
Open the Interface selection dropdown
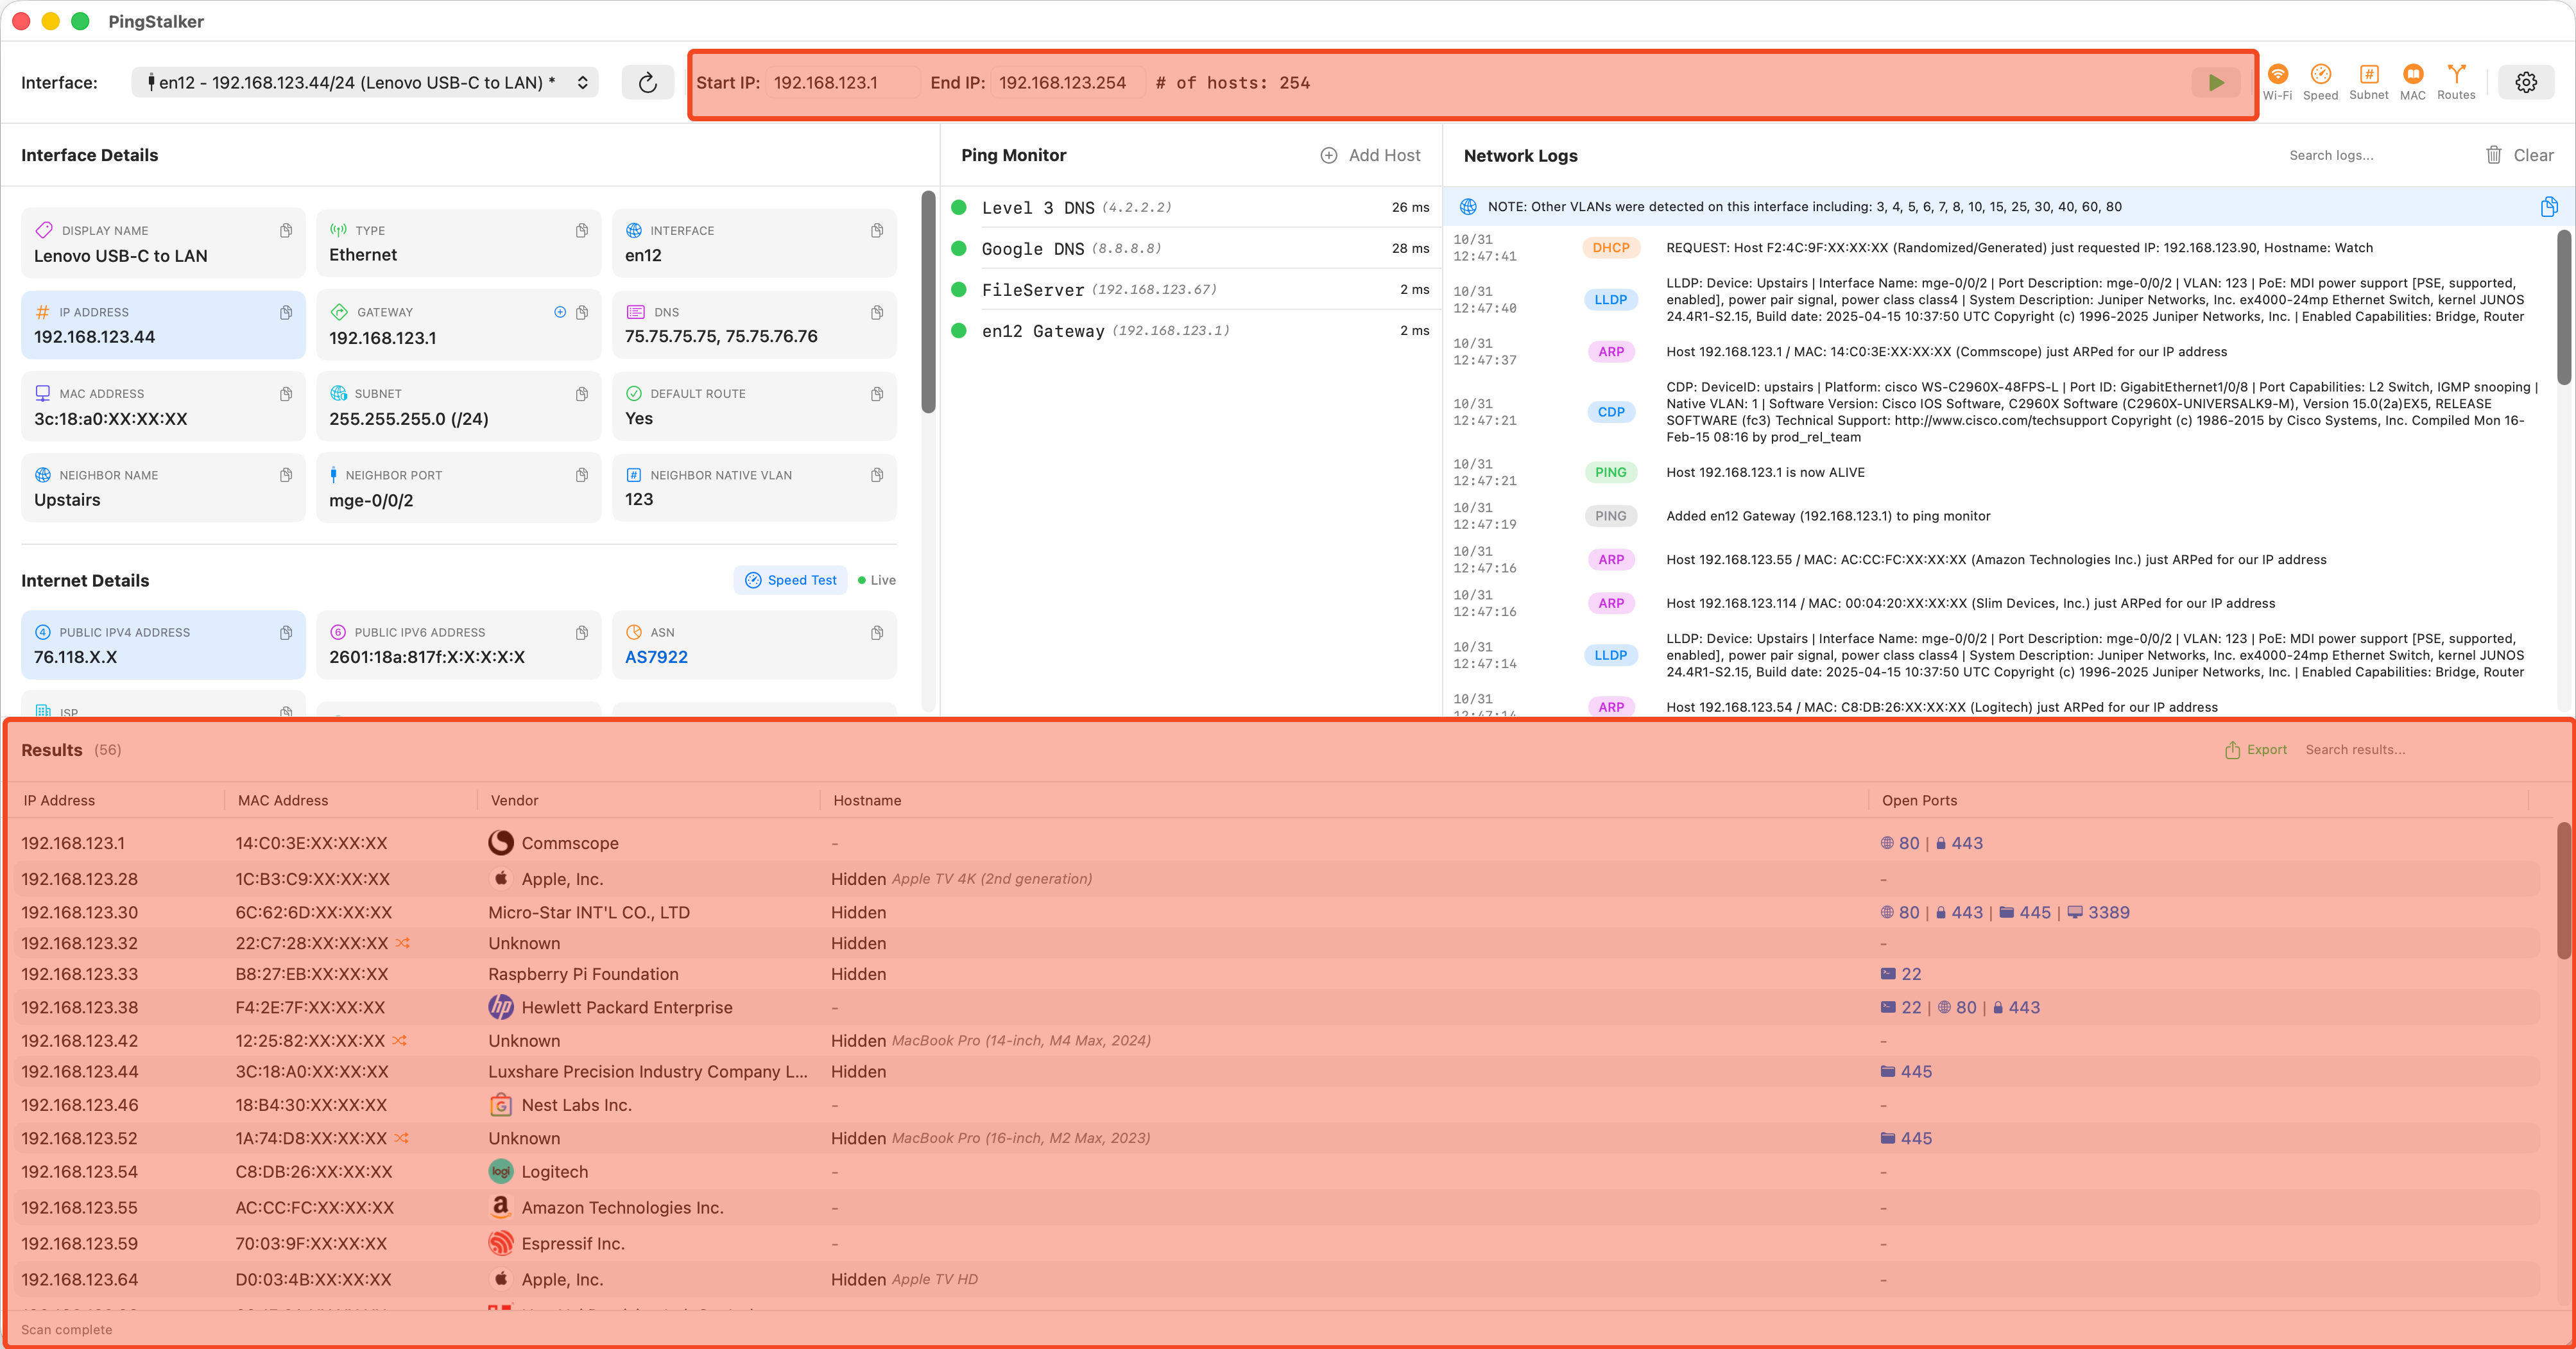(x=364, y=82)
